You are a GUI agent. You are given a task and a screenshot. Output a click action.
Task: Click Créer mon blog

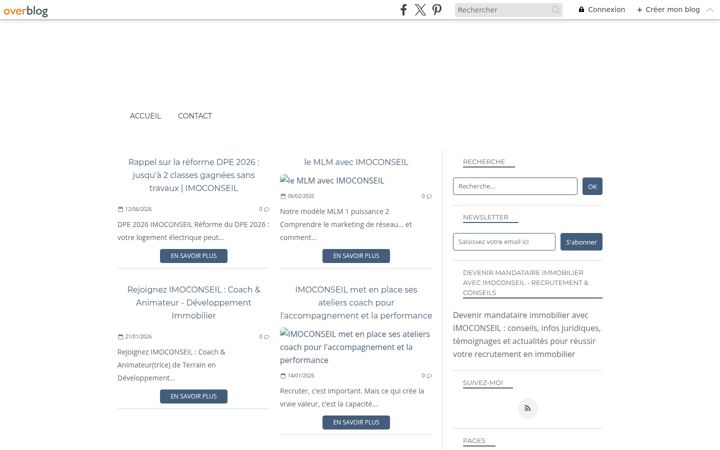668,9
